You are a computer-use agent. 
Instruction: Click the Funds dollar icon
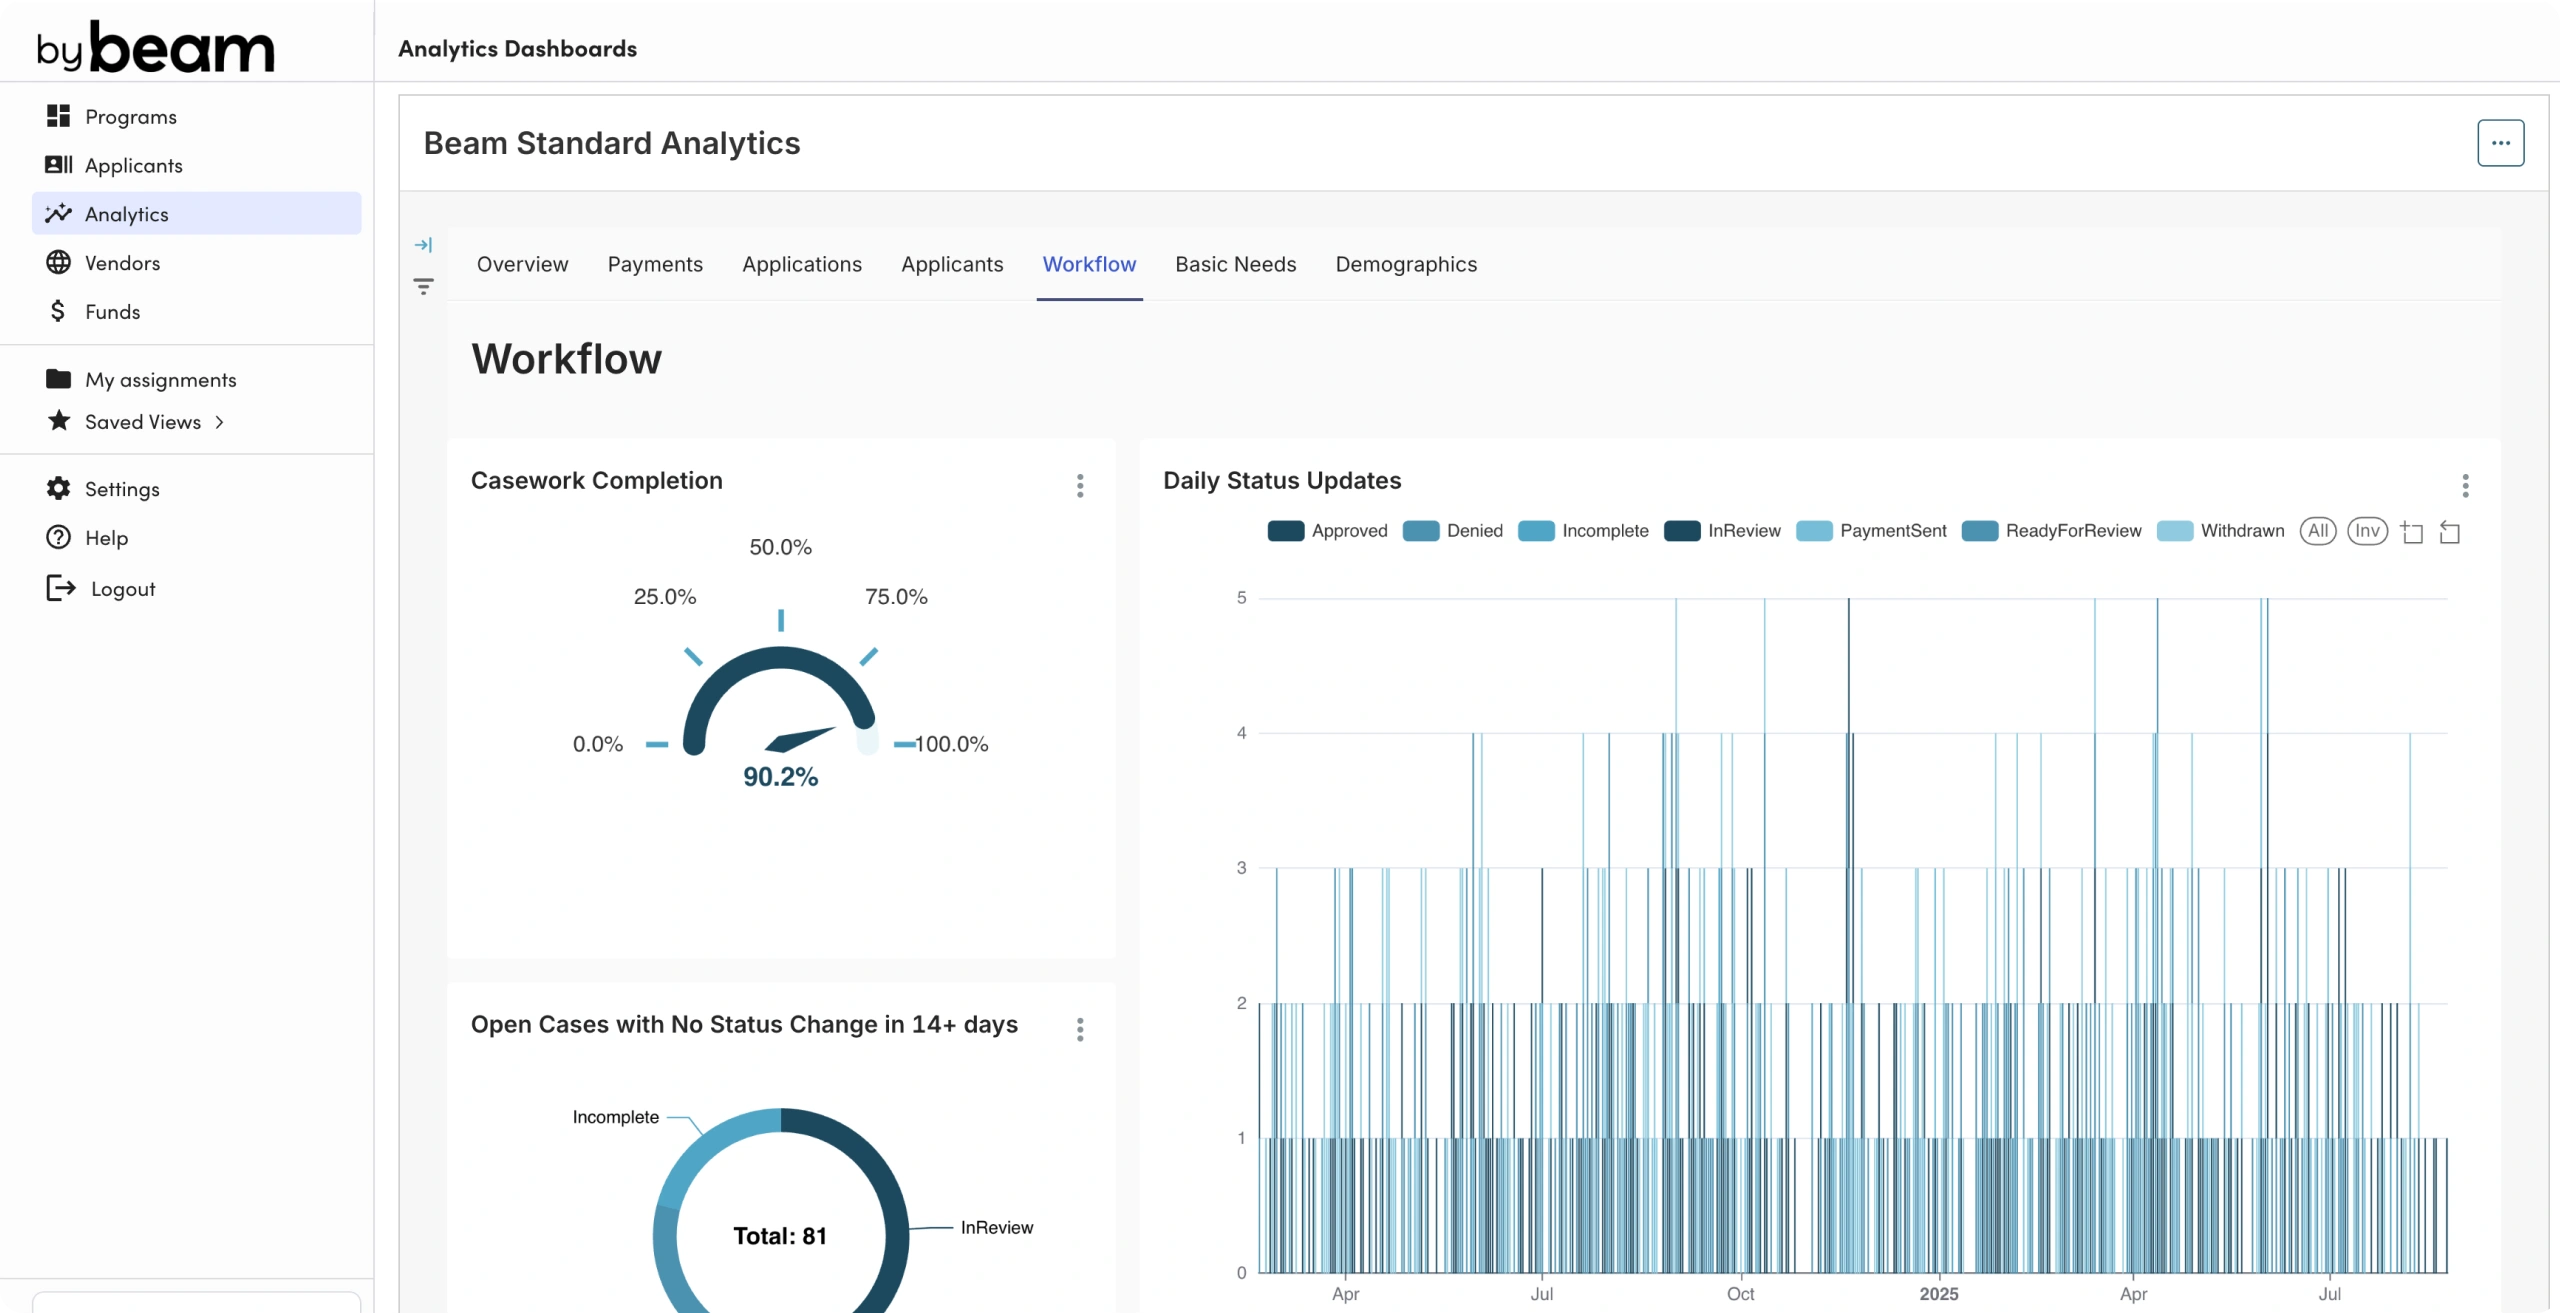[58, 311]
